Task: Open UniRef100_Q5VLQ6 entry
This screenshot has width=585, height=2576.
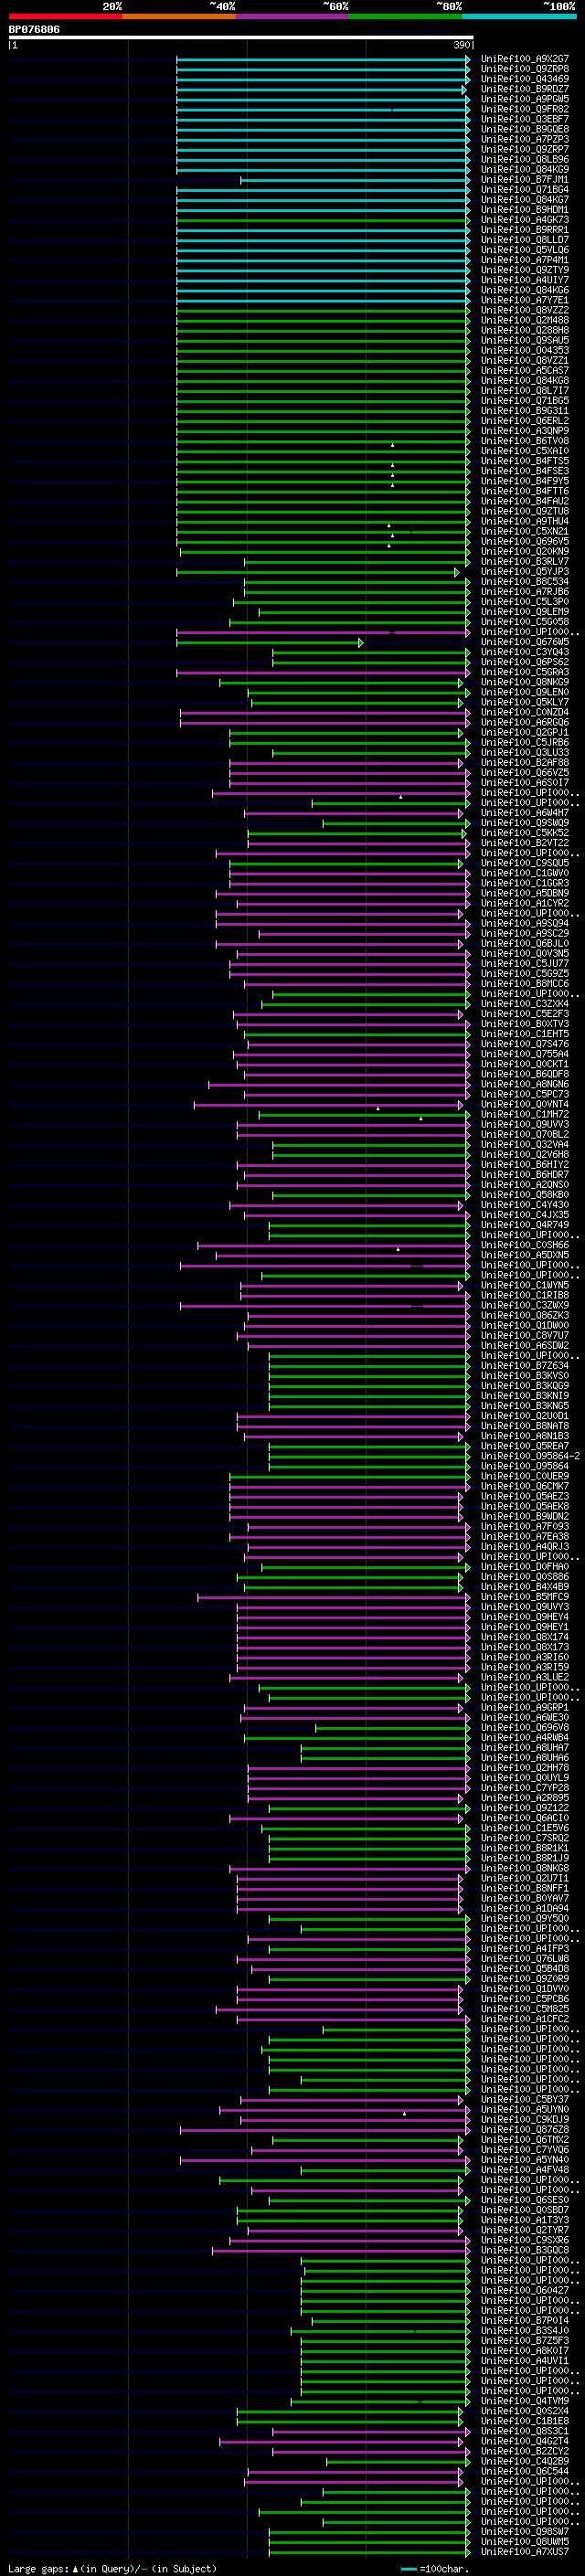Action: click(x=525, y=250)
